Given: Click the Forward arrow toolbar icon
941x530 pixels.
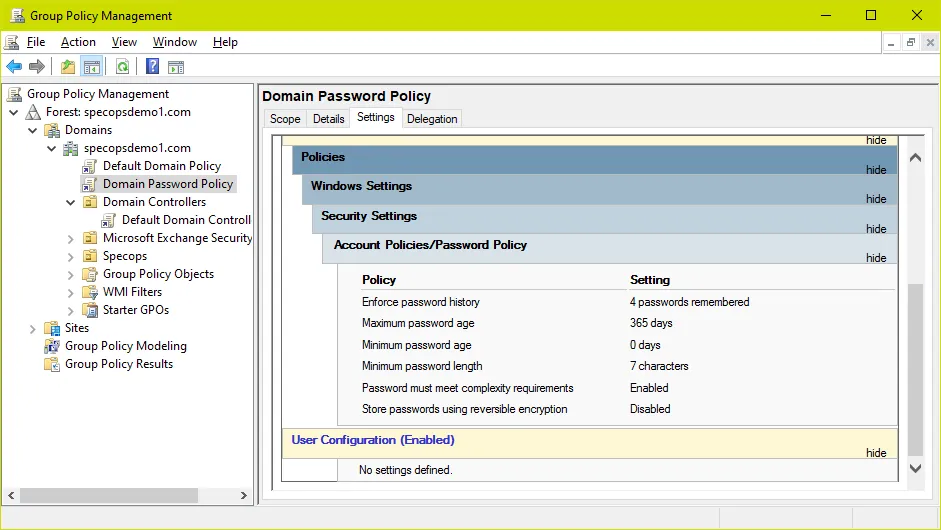Looking at the screenshot, I should (37, 67).
